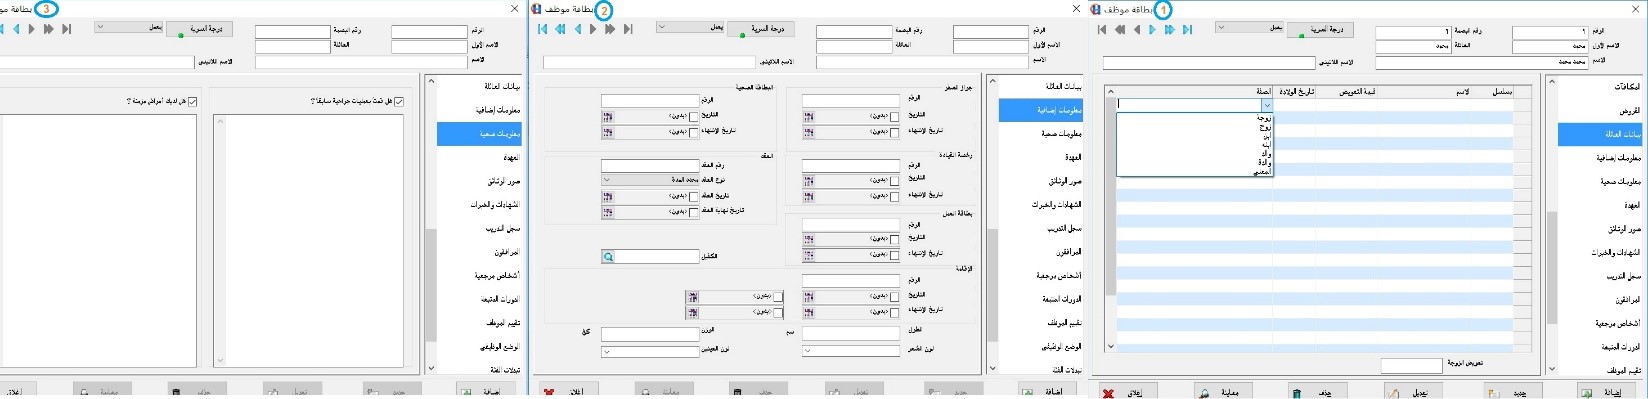Open calendar icon for contract end date
The width and height of the screenshot is (1648, 399).
[607, 212]
